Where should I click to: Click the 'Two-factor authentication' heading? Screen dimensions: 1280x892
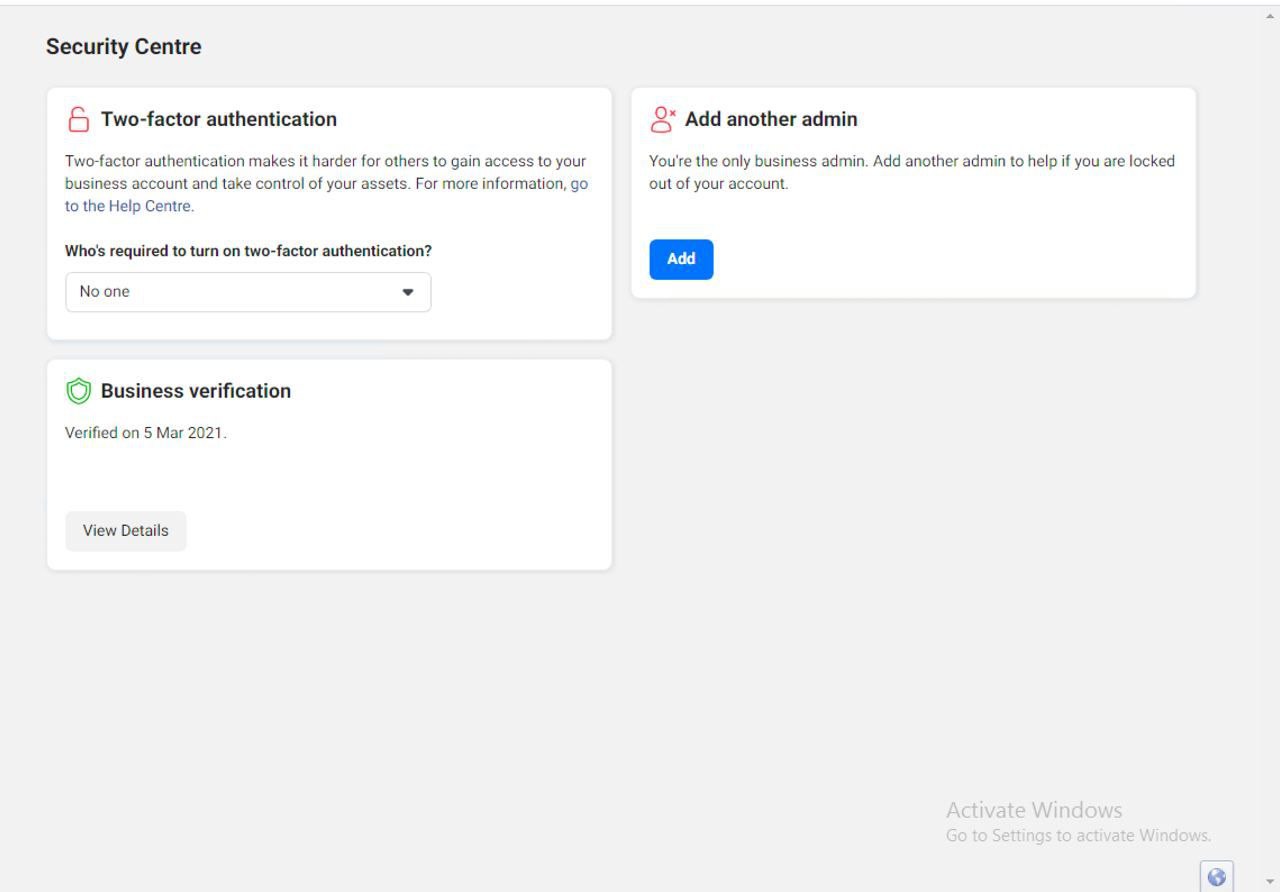[219, 119]
